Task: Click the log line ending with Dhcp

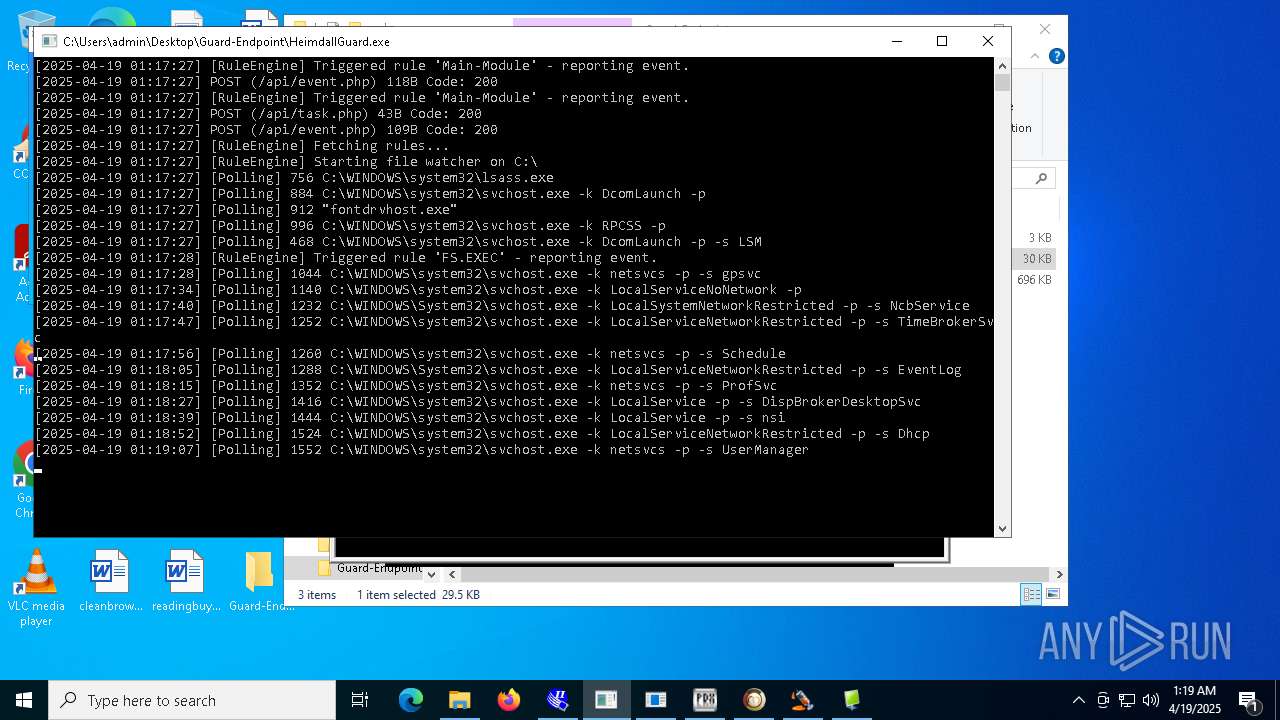Action: (x=482, y=433)
